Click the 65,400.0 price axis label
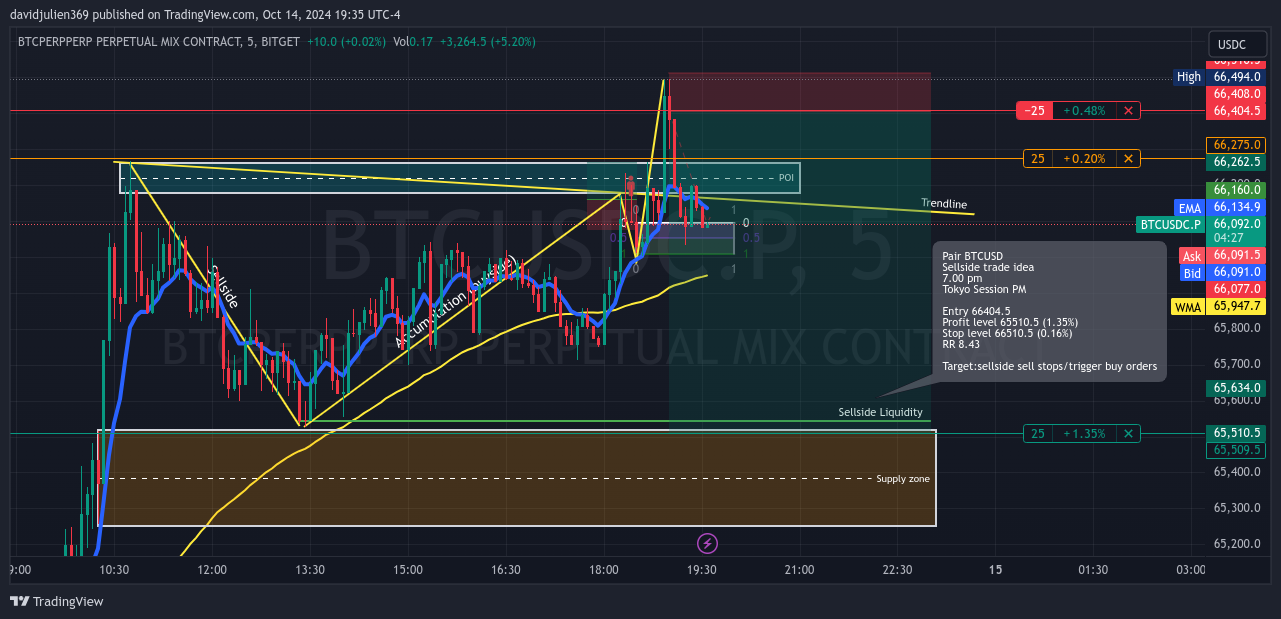This screenshot has height=619, width=1281. tap(1237, 471)
